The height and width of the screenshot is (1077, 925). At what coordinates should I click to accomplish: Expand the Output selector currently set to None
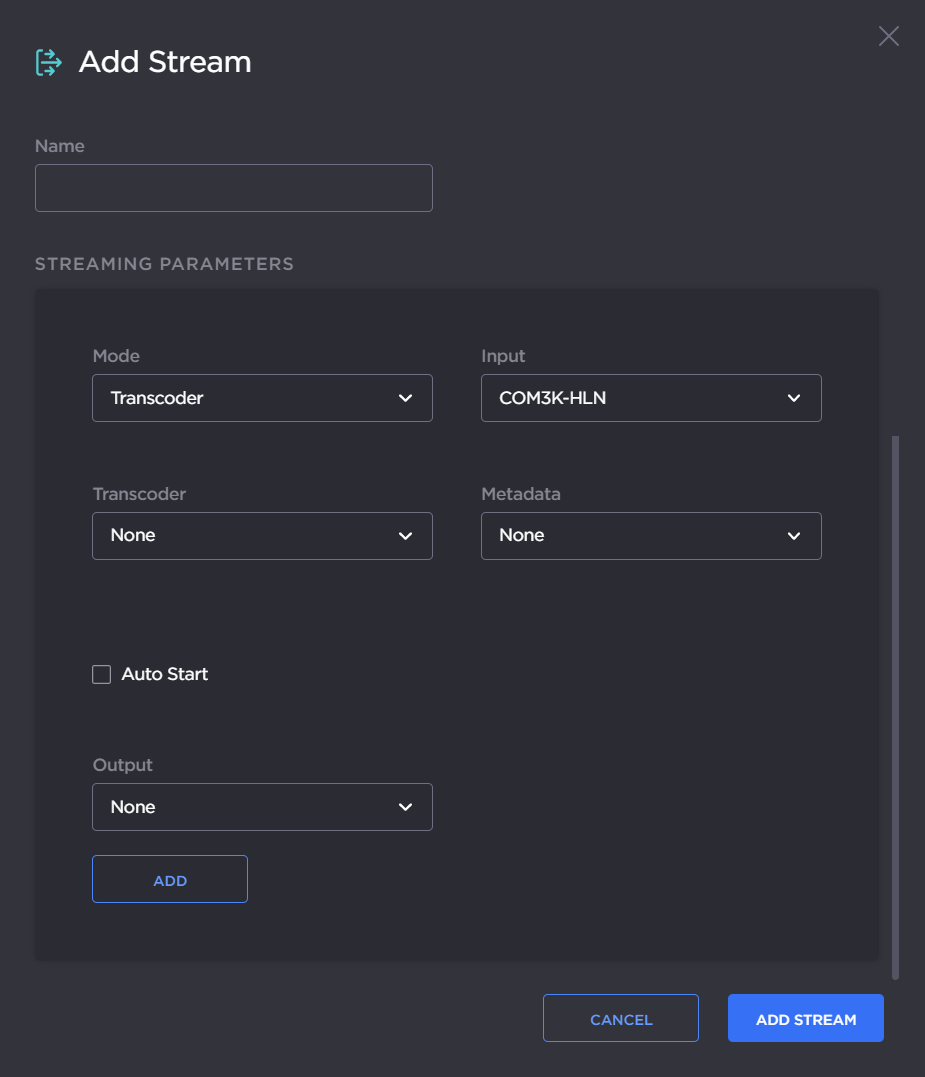tap(262, 807)
